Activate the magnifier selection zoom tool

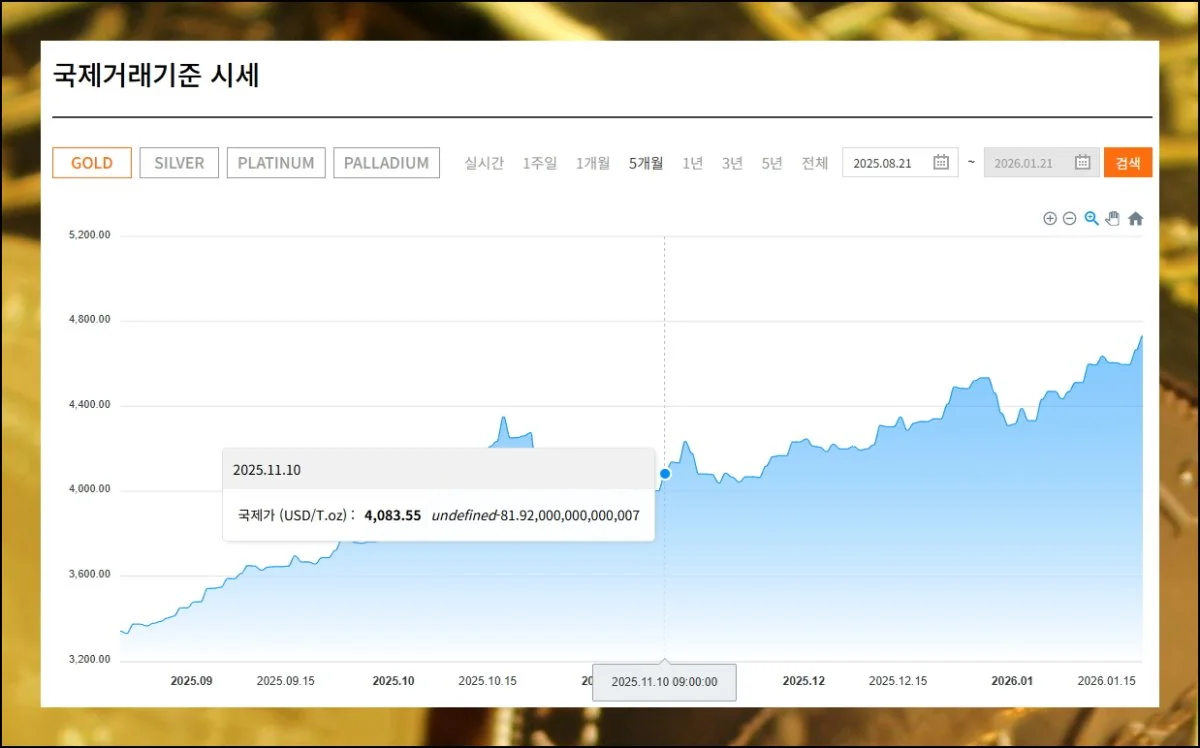click(x=1091, y=219)
